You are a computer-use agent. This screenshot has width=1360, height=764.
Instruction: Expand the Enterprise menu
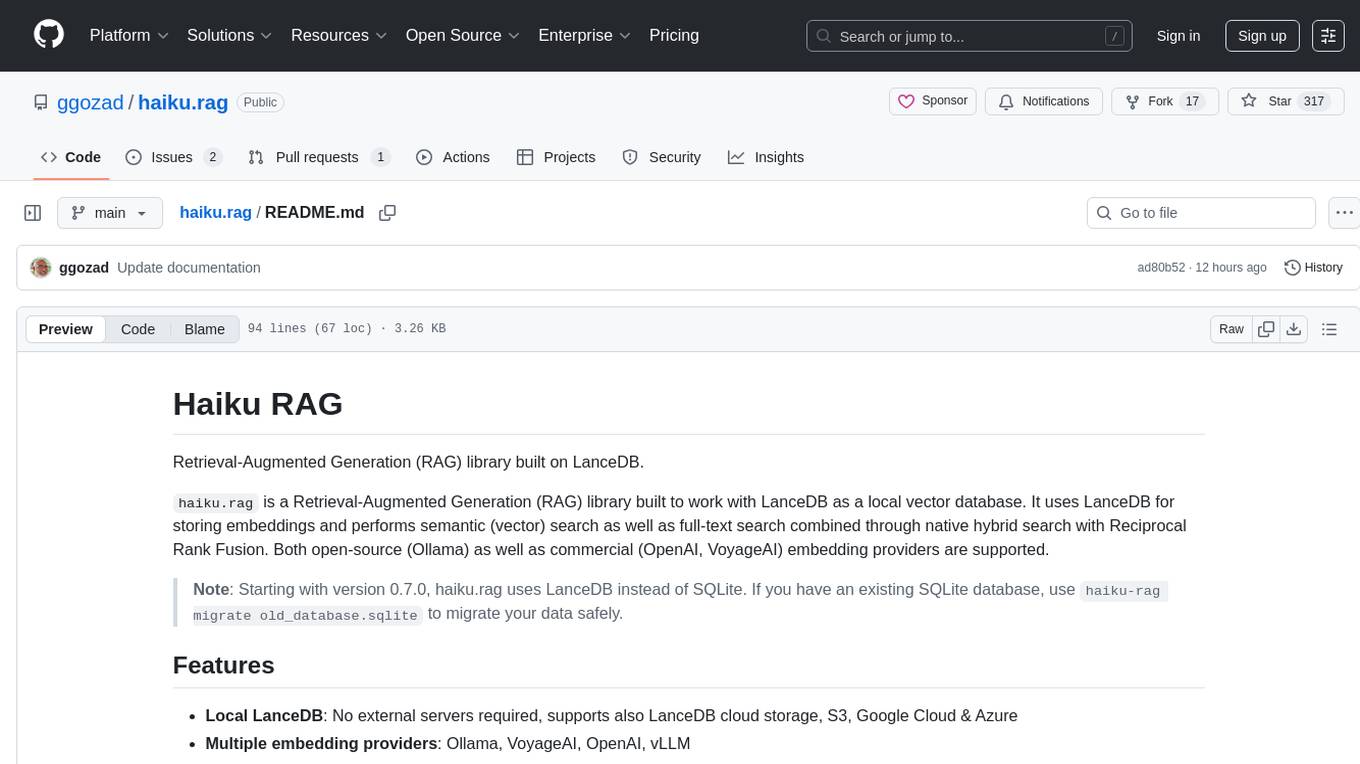tap(584, 35)
